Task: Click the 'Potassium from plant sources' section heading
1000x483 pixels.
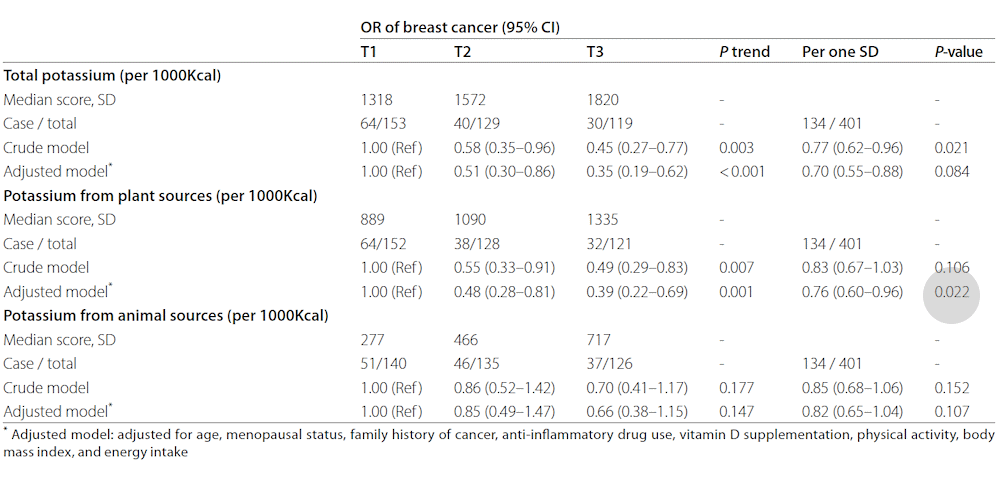Action: click(x=161, y=196)
